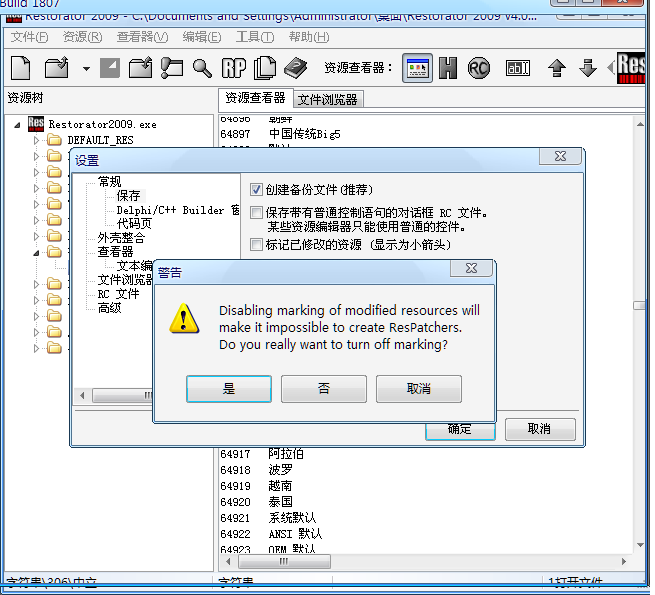
Task: Open the 查看器(V) menu
Action: click(x=142, y=37)
